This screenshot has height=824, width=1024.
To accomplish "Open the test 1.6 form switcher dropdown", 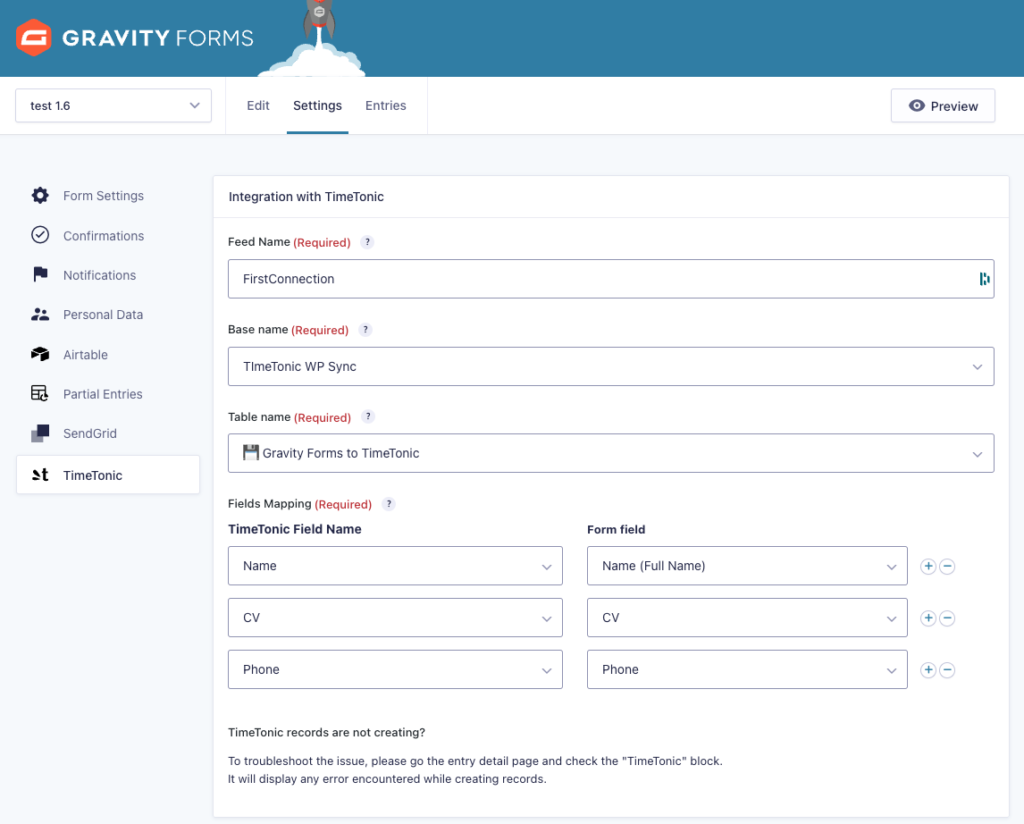I will click(113, 106).
